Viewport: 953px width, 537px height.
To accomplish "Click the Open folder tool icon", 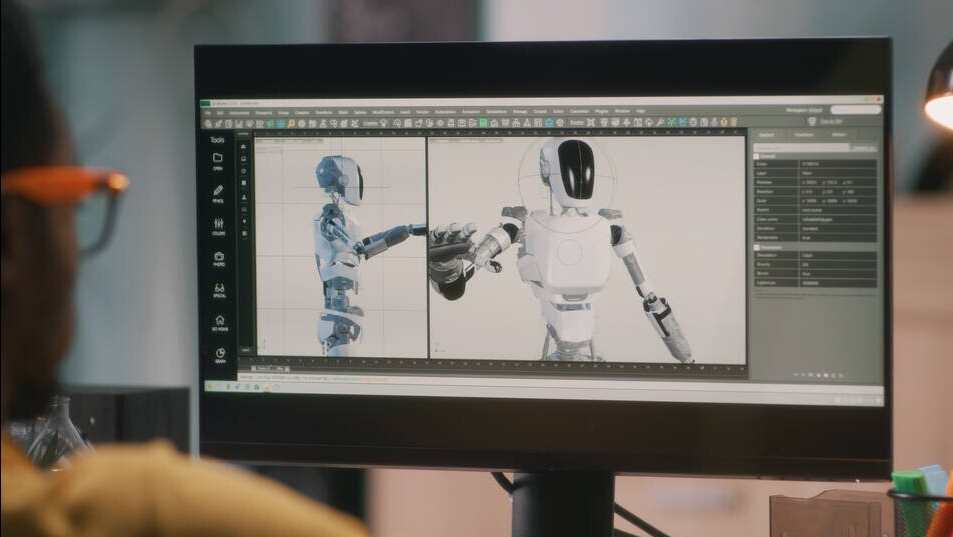I will [x=218, y=159].
